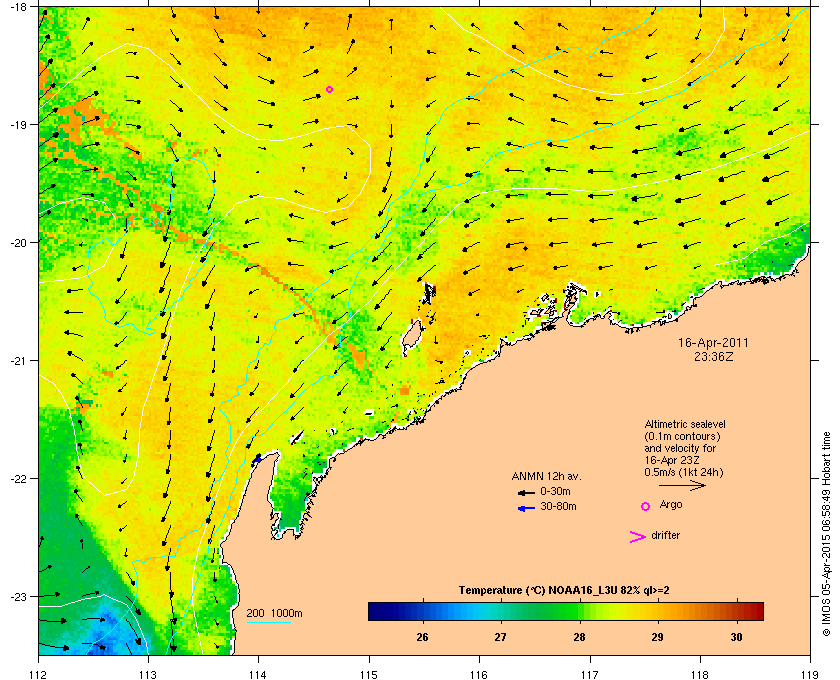
Task: Click the 'and velocity for' legend text
Action: tap(680, 448)
